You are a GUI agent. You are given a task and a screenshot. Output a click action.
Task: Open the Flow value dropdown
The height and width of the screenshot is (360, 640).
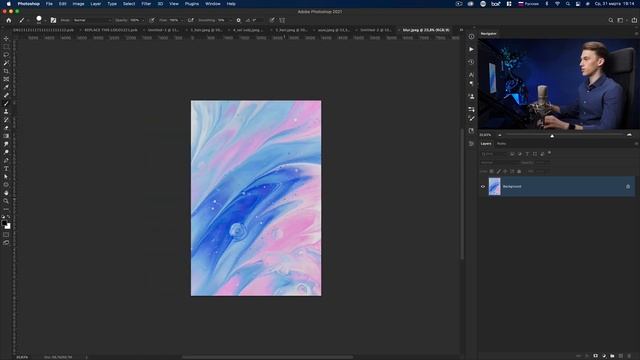click(x=181, y=20)
